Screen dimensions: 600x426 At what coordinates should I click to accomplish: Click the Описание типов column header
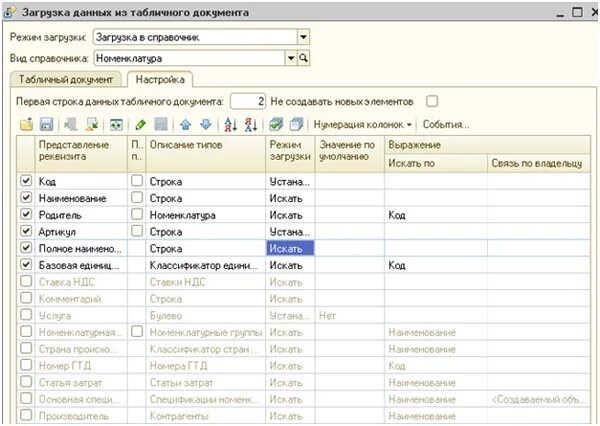click(x=205, y=153)
